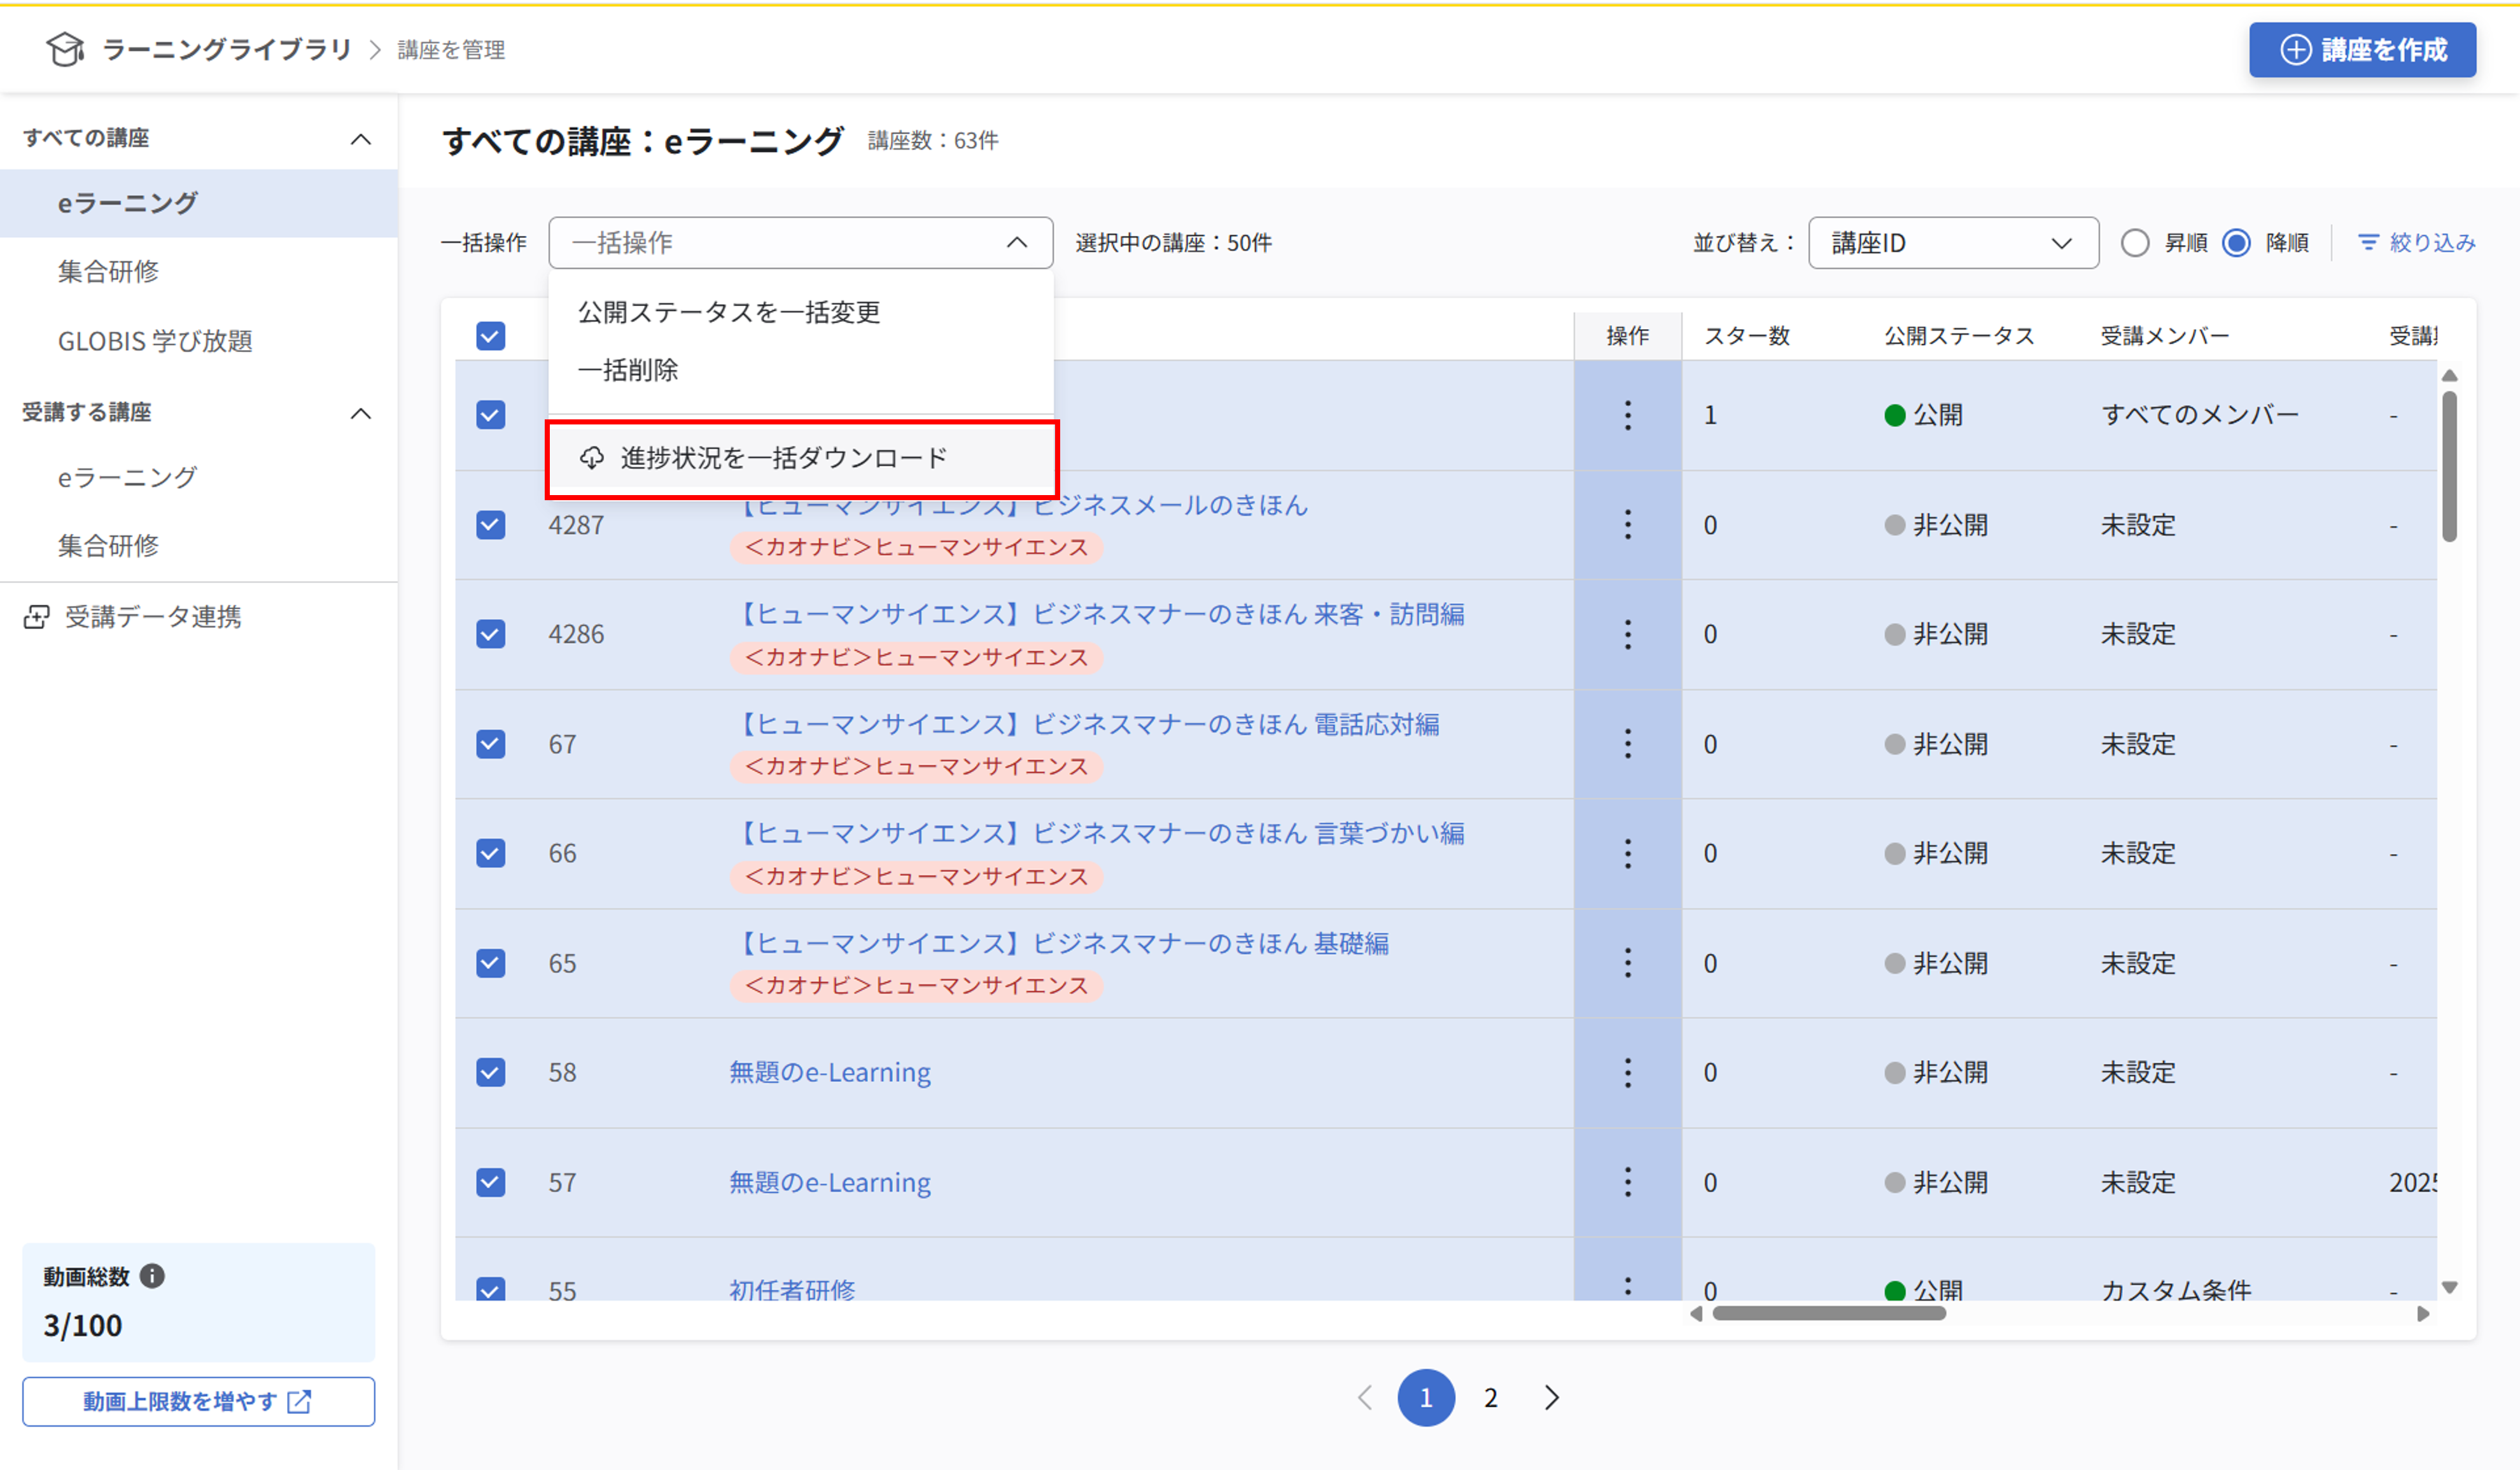Click the 動画上限数を増やす button
This screenshot has width=2520, height=1470.
[x=199, y=1401]
